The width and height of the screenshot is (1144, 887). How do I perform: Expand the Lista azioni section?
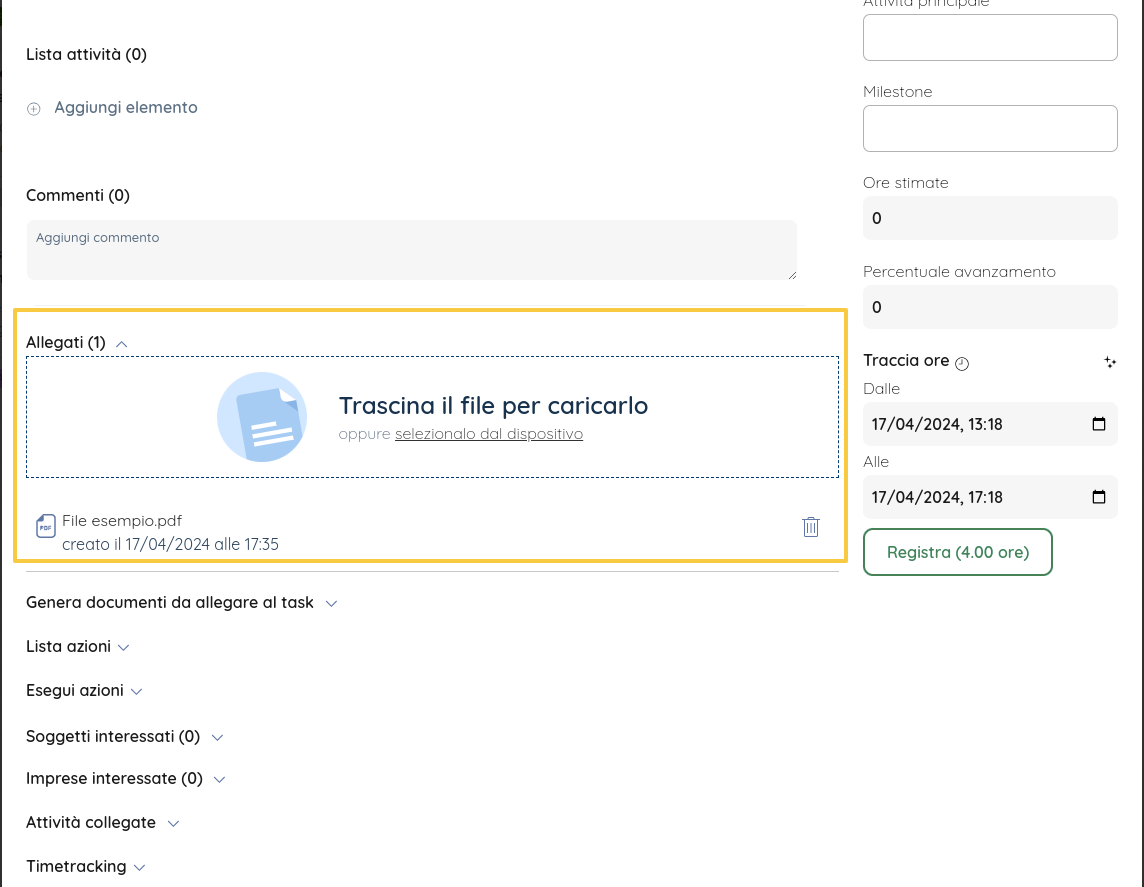(124, 648)
